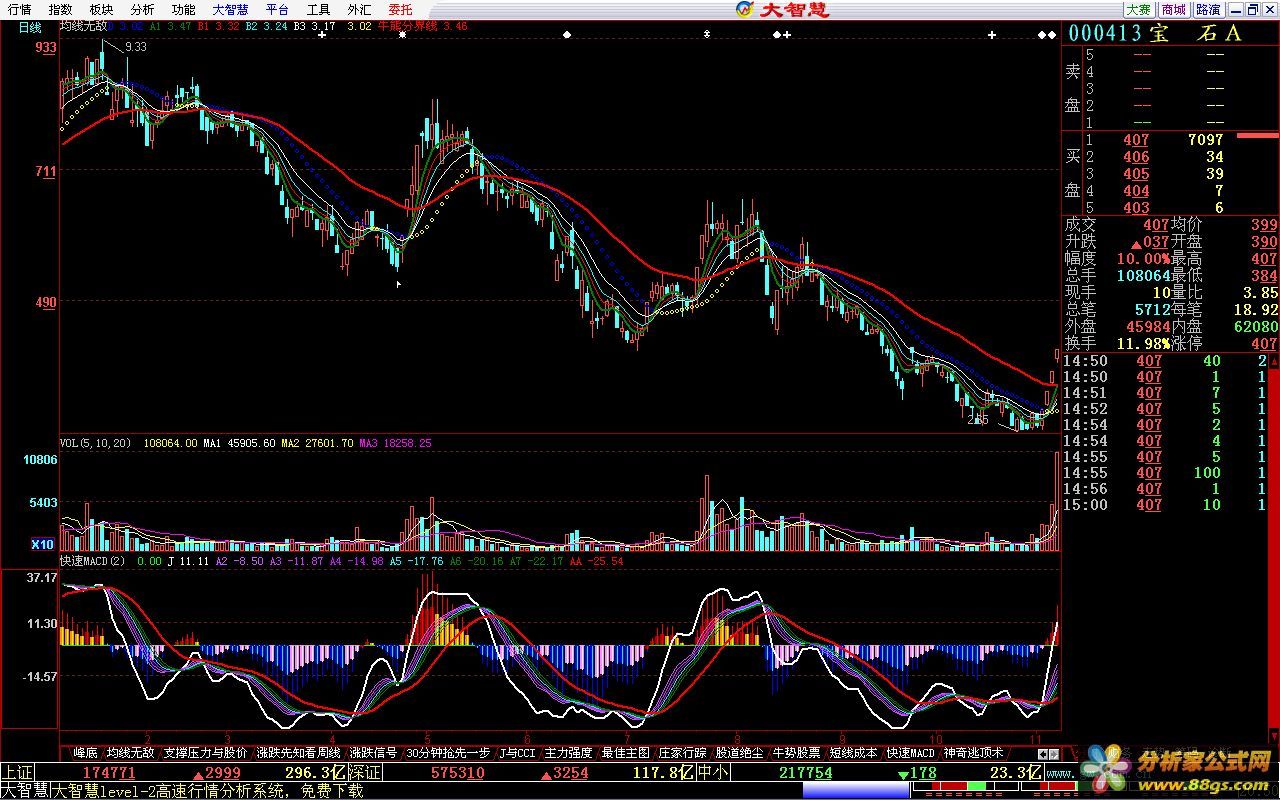Click the 大赛 button in title bar
The height and width of the screenshot is (800, 1280).
1138,9
